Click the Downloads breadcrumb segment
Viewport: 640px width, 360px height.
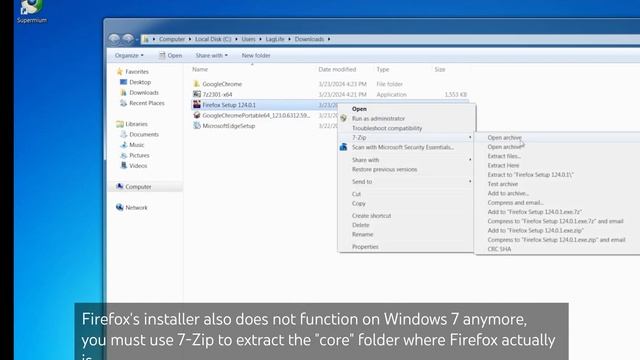tap(309, 39)
